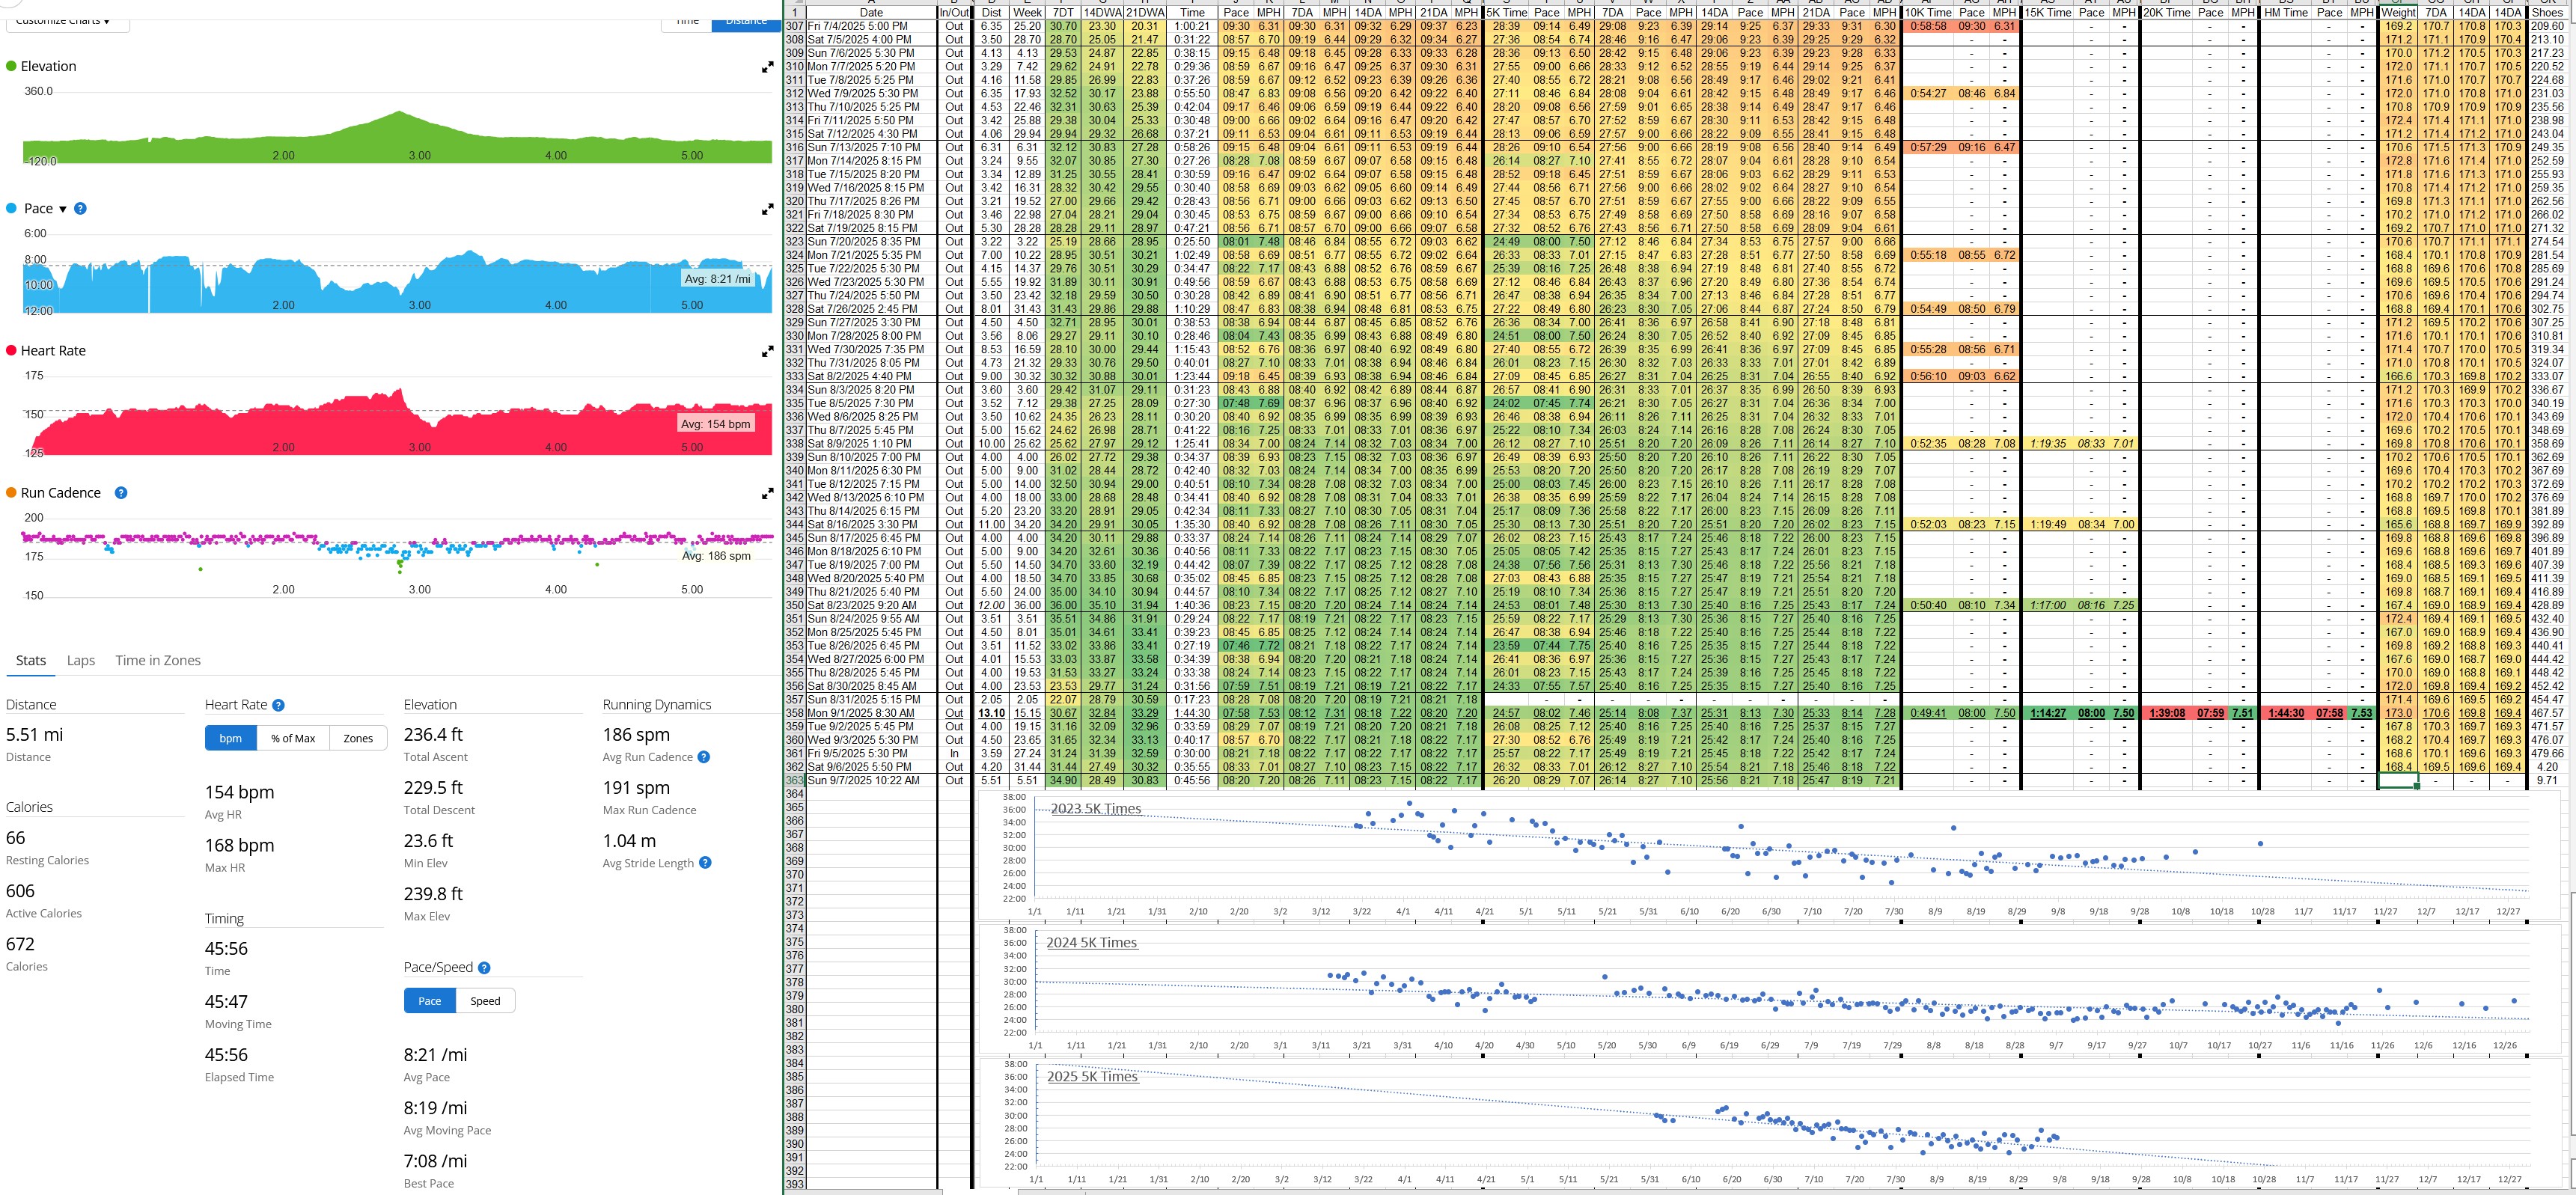Switch to the Stats tab
Image resolution: width=2576 pixels, height=1195 pixels.
(31, 660)
